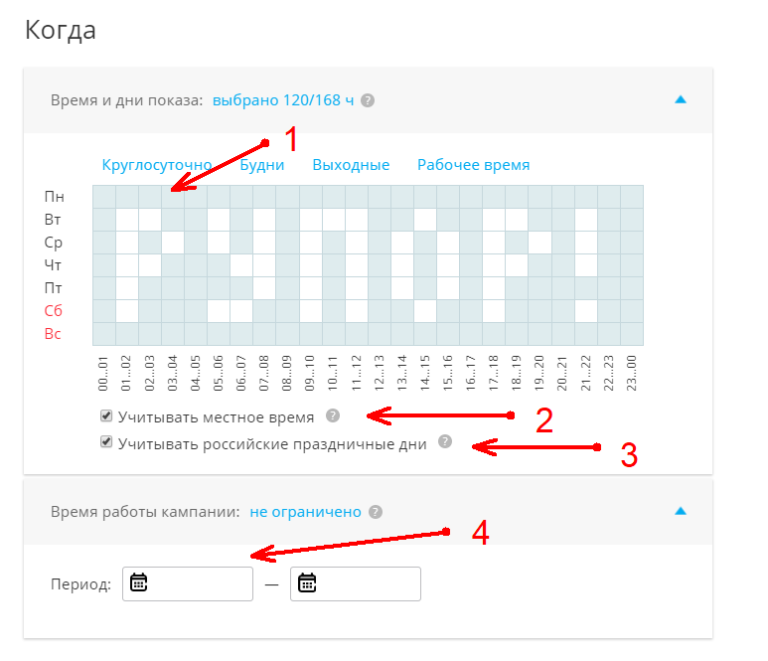Click the 'не ограничено' link
The width and height of the screenshot is (768, 661).
(x=306, y=512)
